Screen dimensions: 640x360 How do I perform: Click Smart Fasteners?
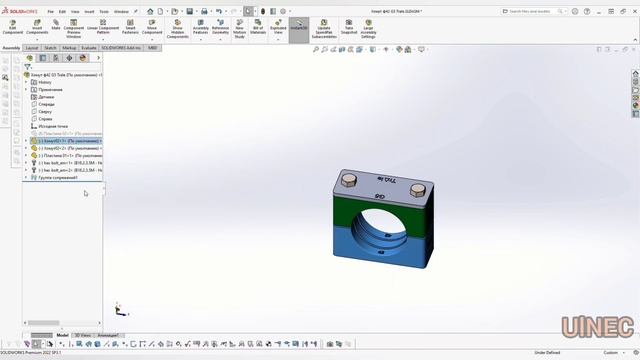[x=130, y=27]
